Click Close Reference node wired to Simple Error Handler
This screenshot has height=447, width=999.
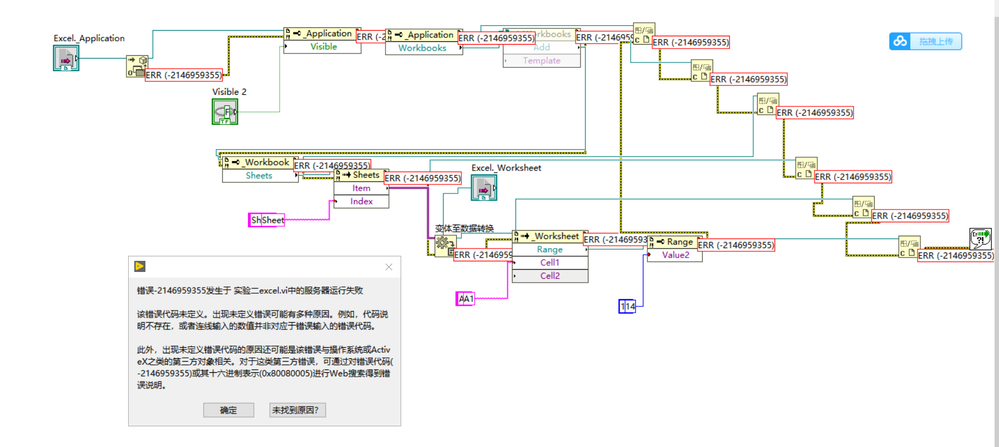(x=909, y=248)
